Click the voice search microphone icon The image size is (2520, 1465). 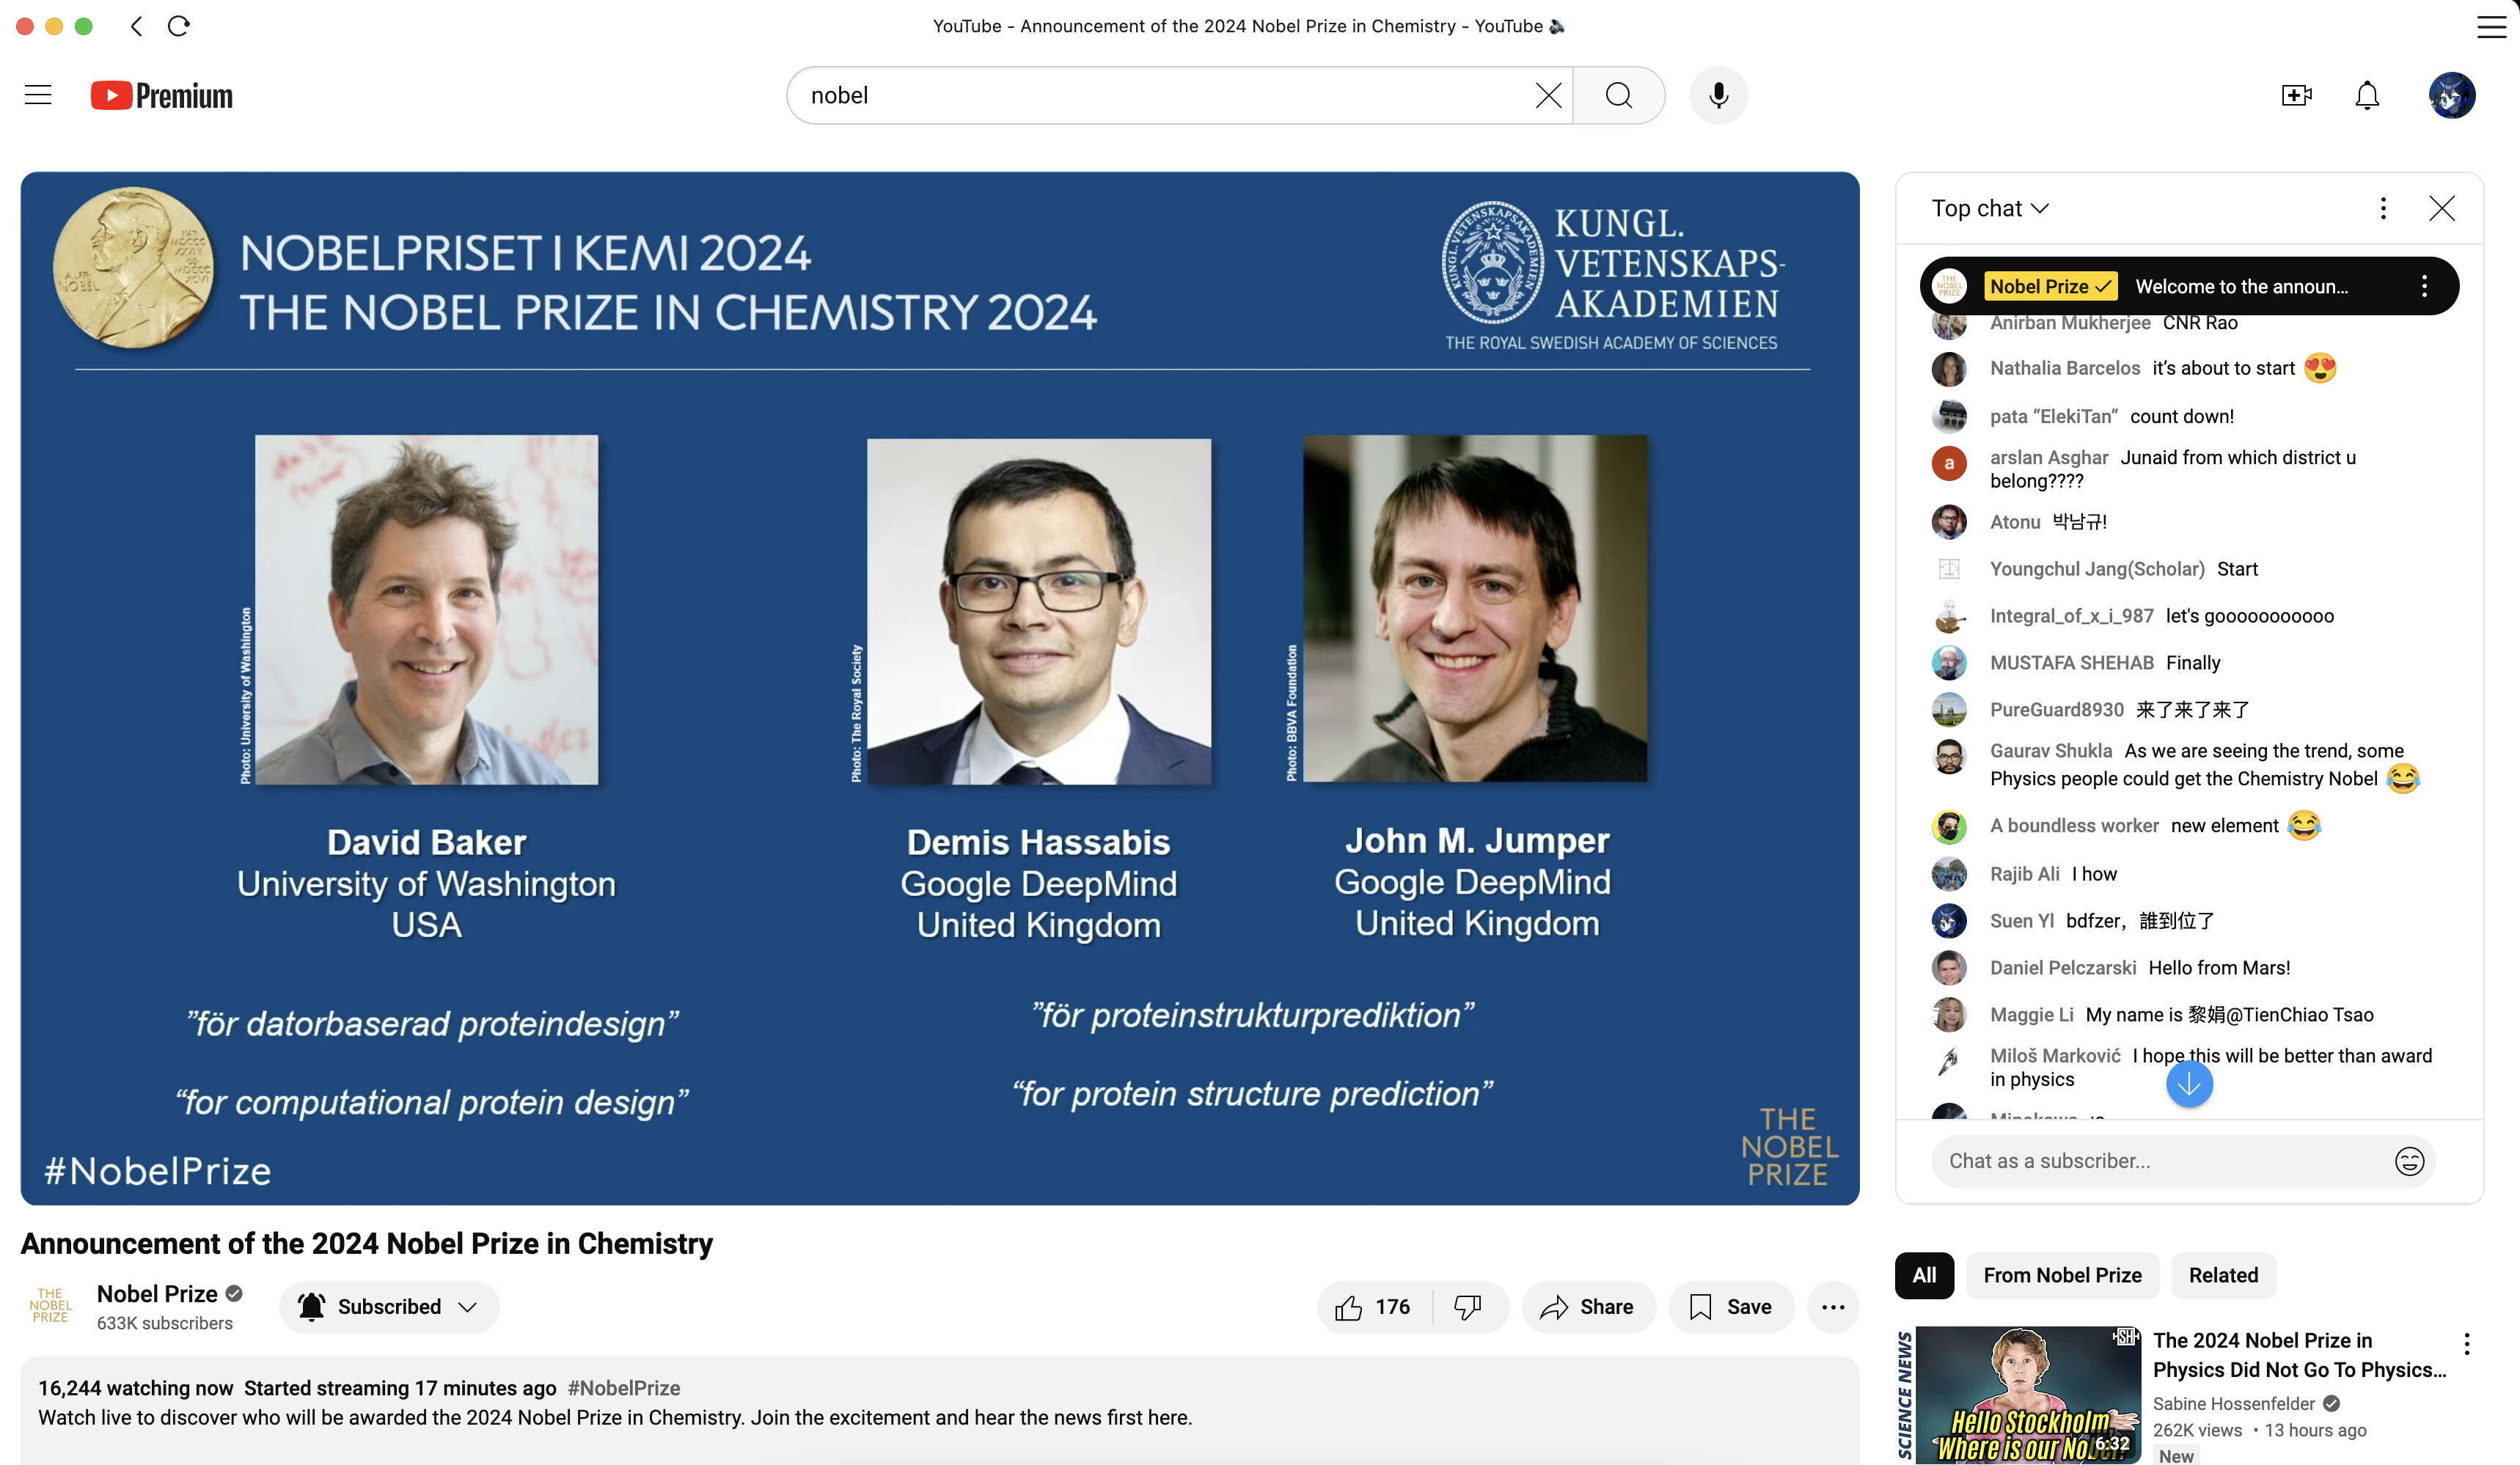click(x=1718, y=95)
